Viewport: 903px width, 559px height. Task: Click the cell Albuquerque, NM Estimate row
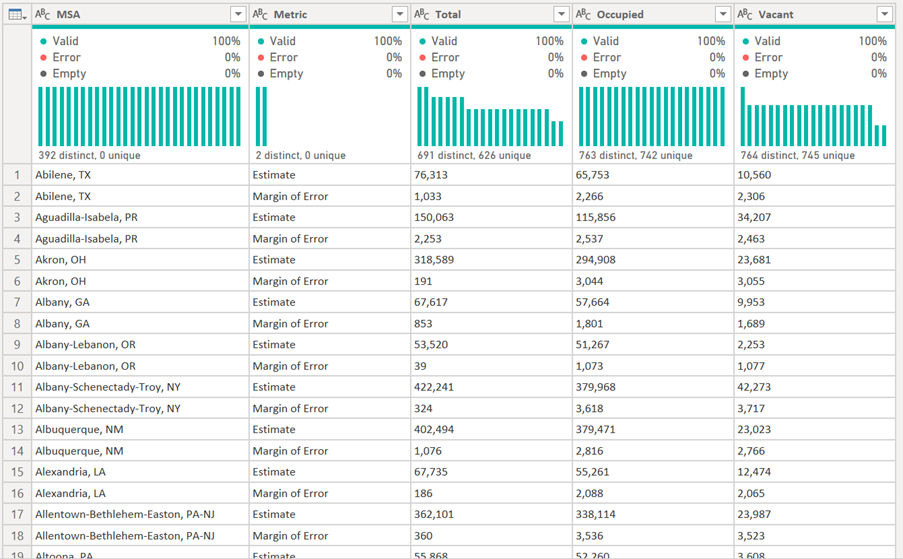tap(138, 429)
